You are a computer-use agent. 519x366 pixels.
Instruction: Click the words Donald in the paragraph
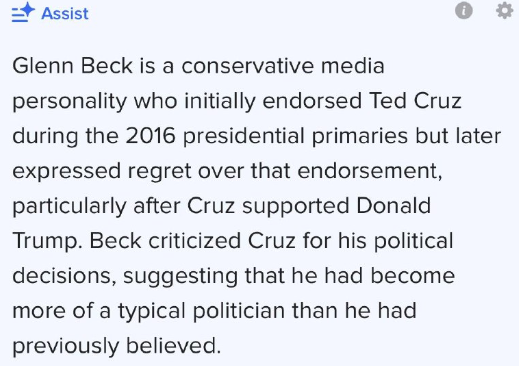pos(394,206)
